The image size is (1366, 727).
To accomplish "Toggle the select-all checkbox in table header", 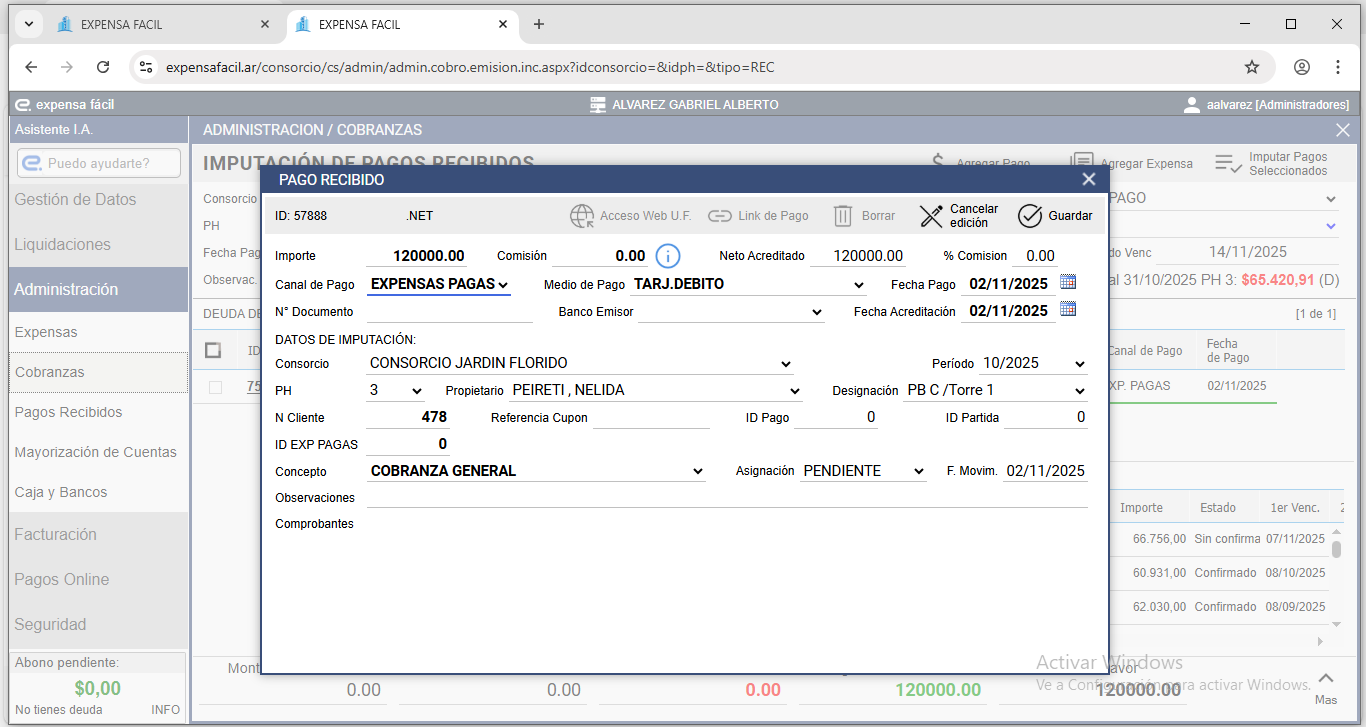I will pos(213,350).
